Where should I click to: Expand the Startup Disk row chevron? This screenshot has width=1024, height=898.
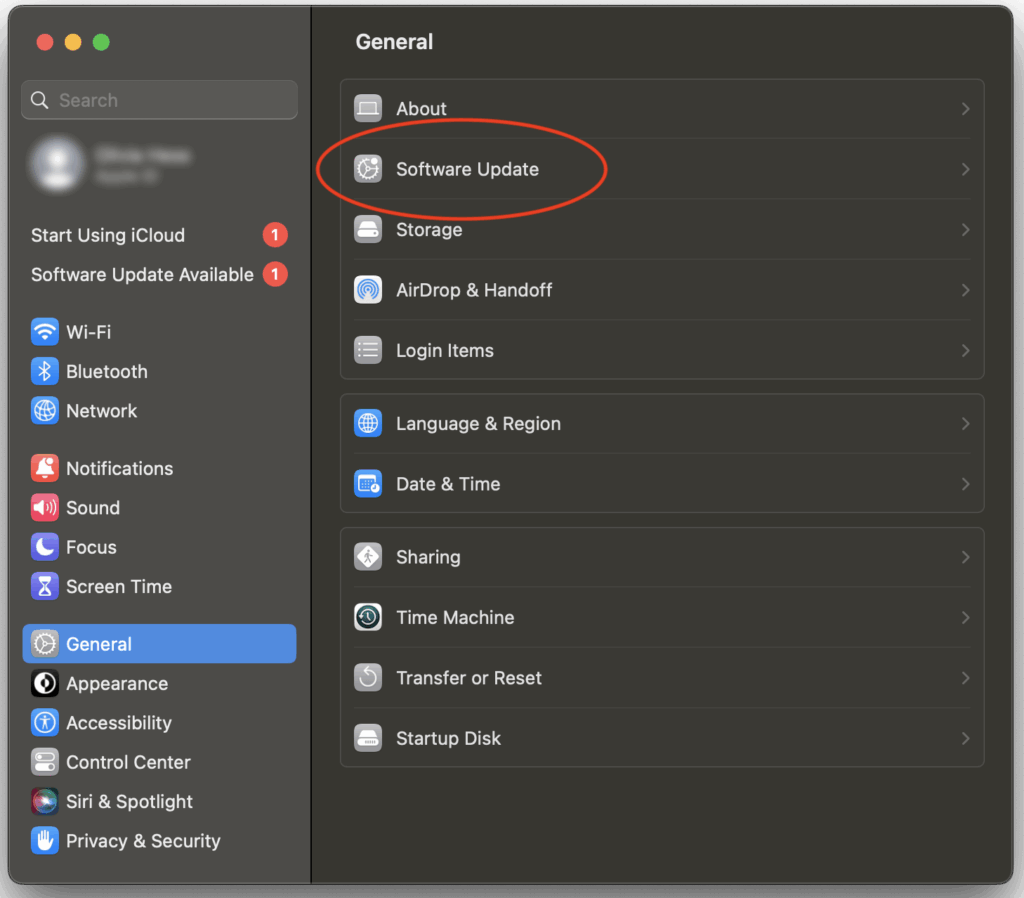(x=965, y=739)
